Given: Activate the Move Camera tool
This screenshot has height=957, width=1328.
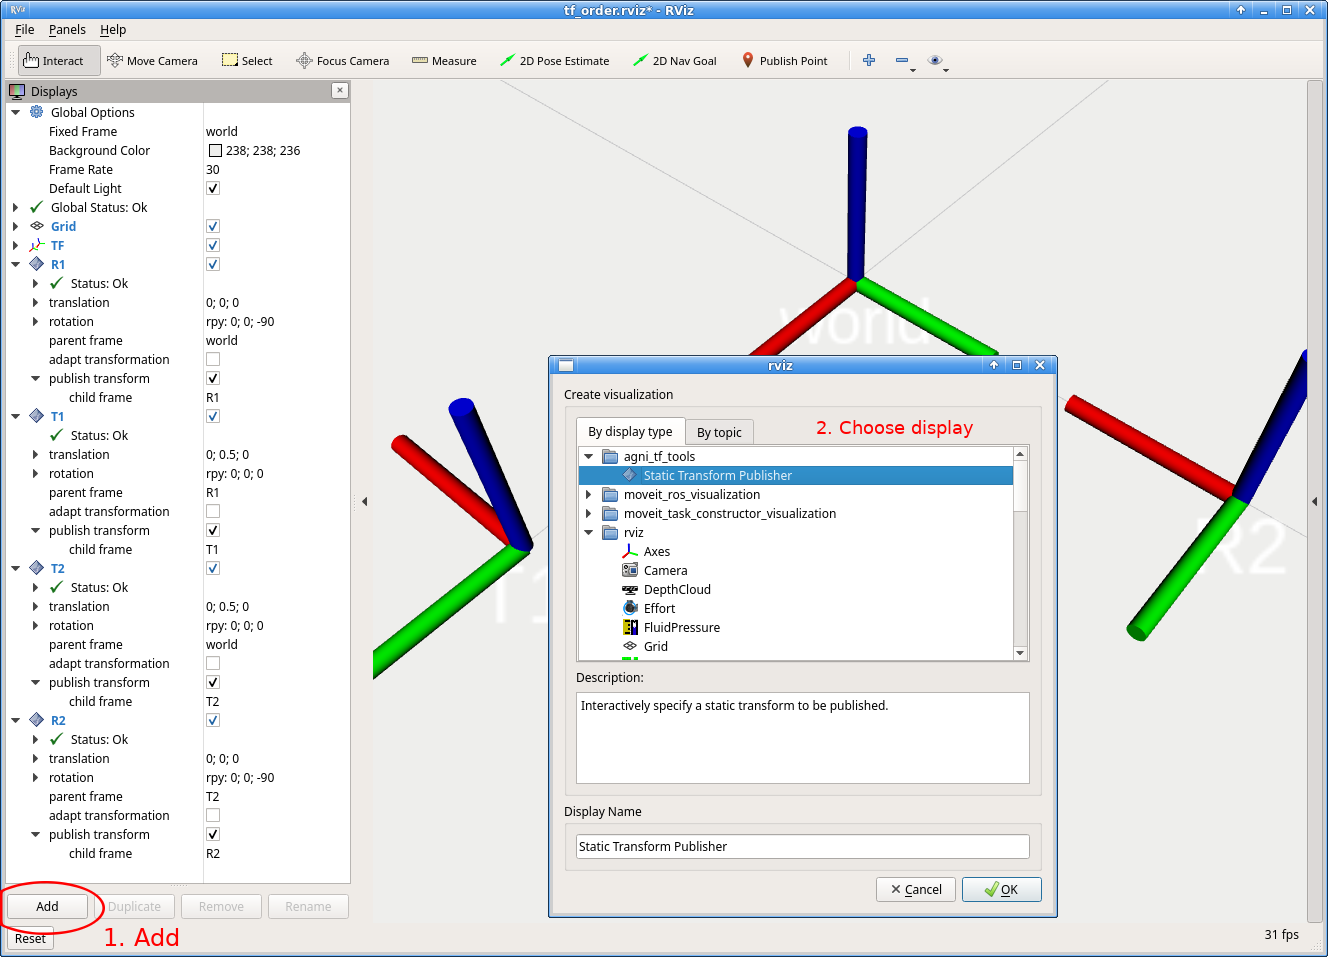Looking at the screenshot, I should [152, 60].
